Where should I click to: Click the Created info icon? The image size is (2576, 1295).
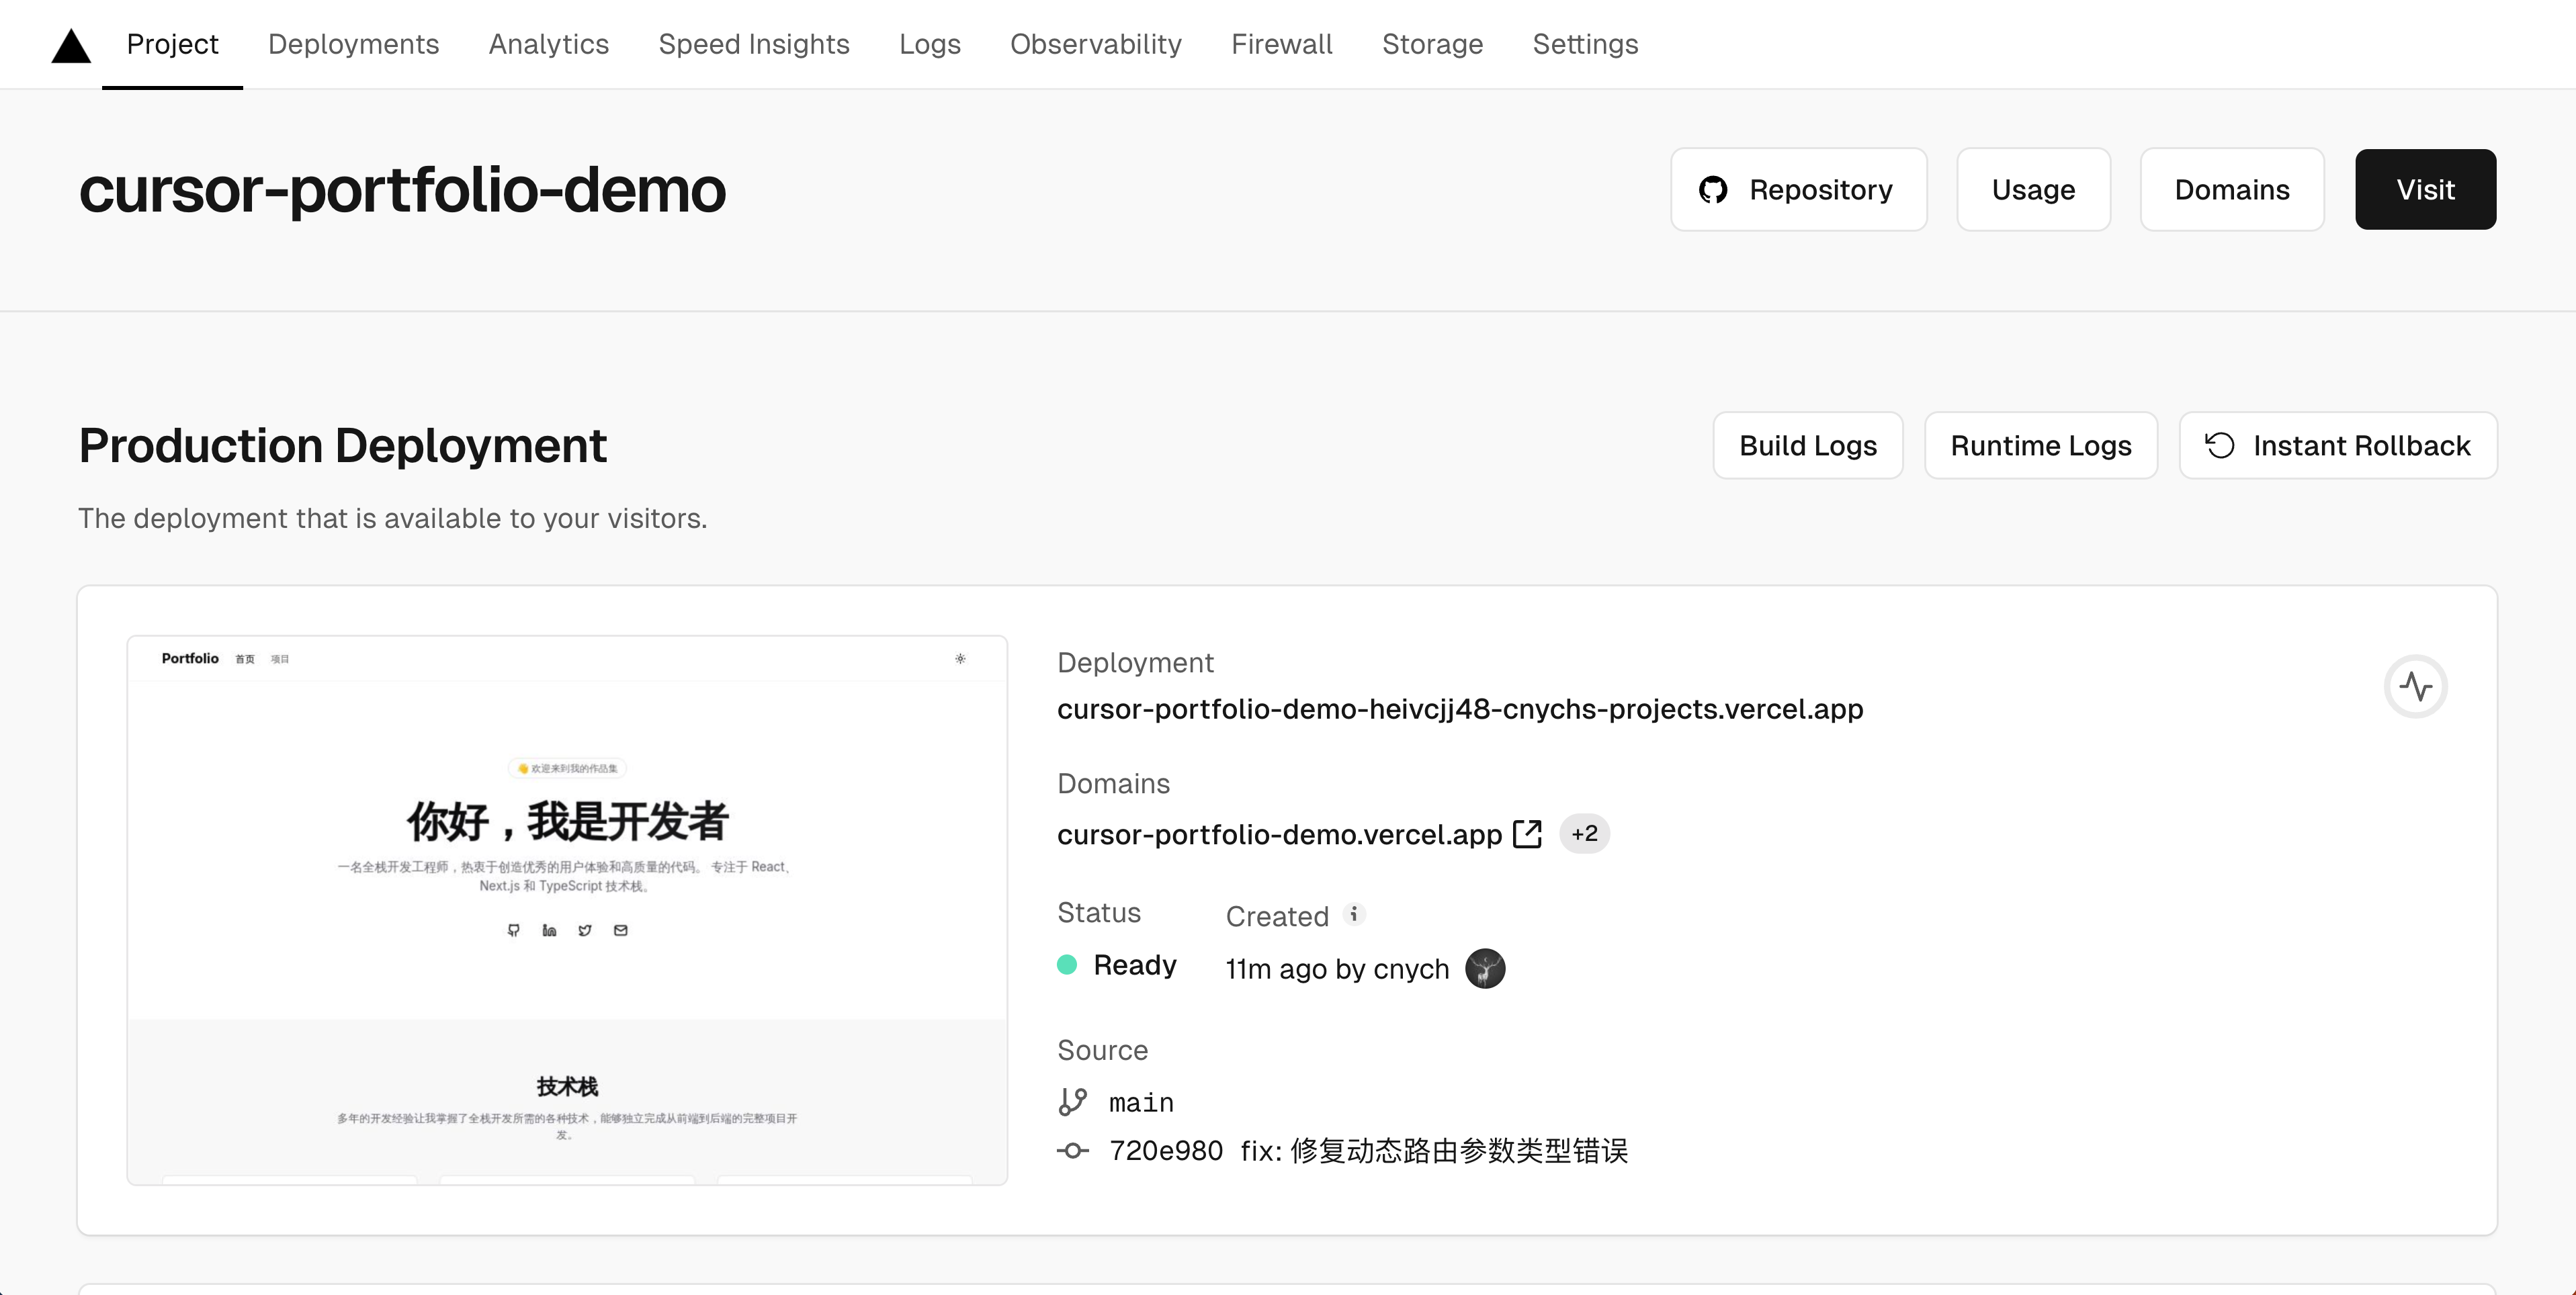click(x=1353, y=914)
